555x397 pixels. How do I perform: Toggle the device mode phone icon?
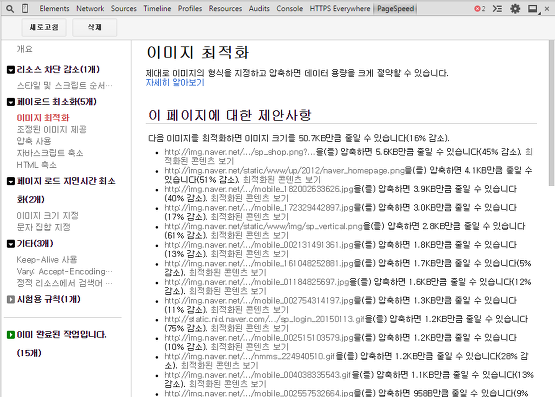25,8
